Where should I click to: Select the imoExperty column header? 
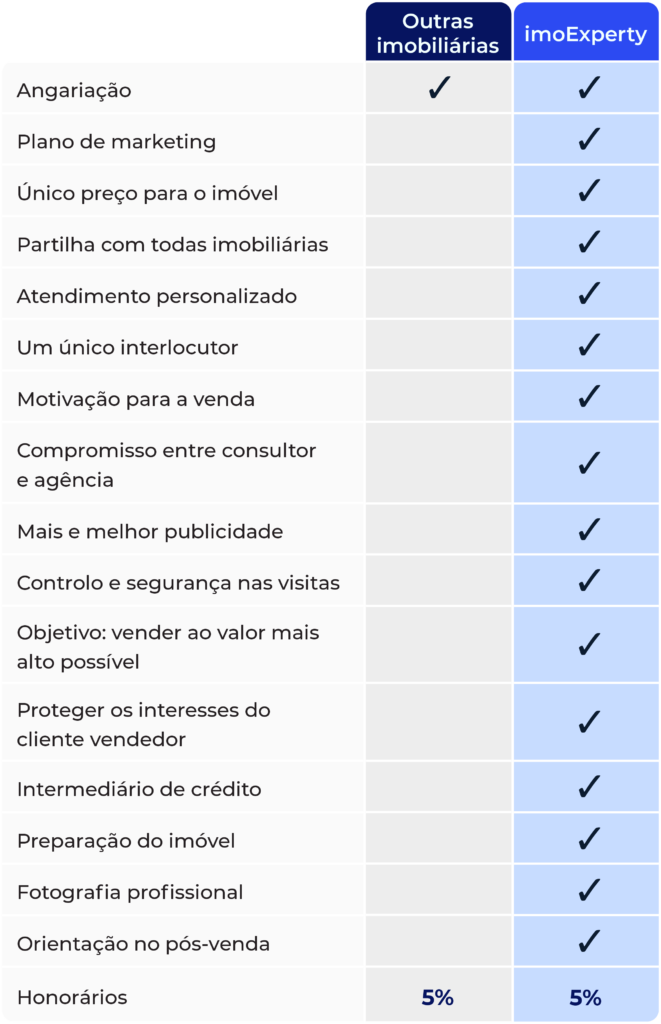586,34
